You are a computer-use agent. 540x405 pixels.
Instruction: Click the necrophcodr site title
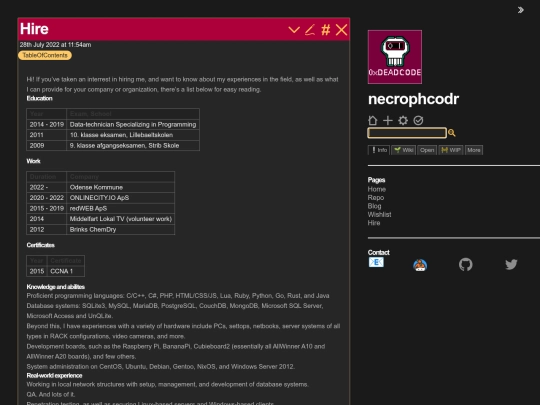click(413, 99)
